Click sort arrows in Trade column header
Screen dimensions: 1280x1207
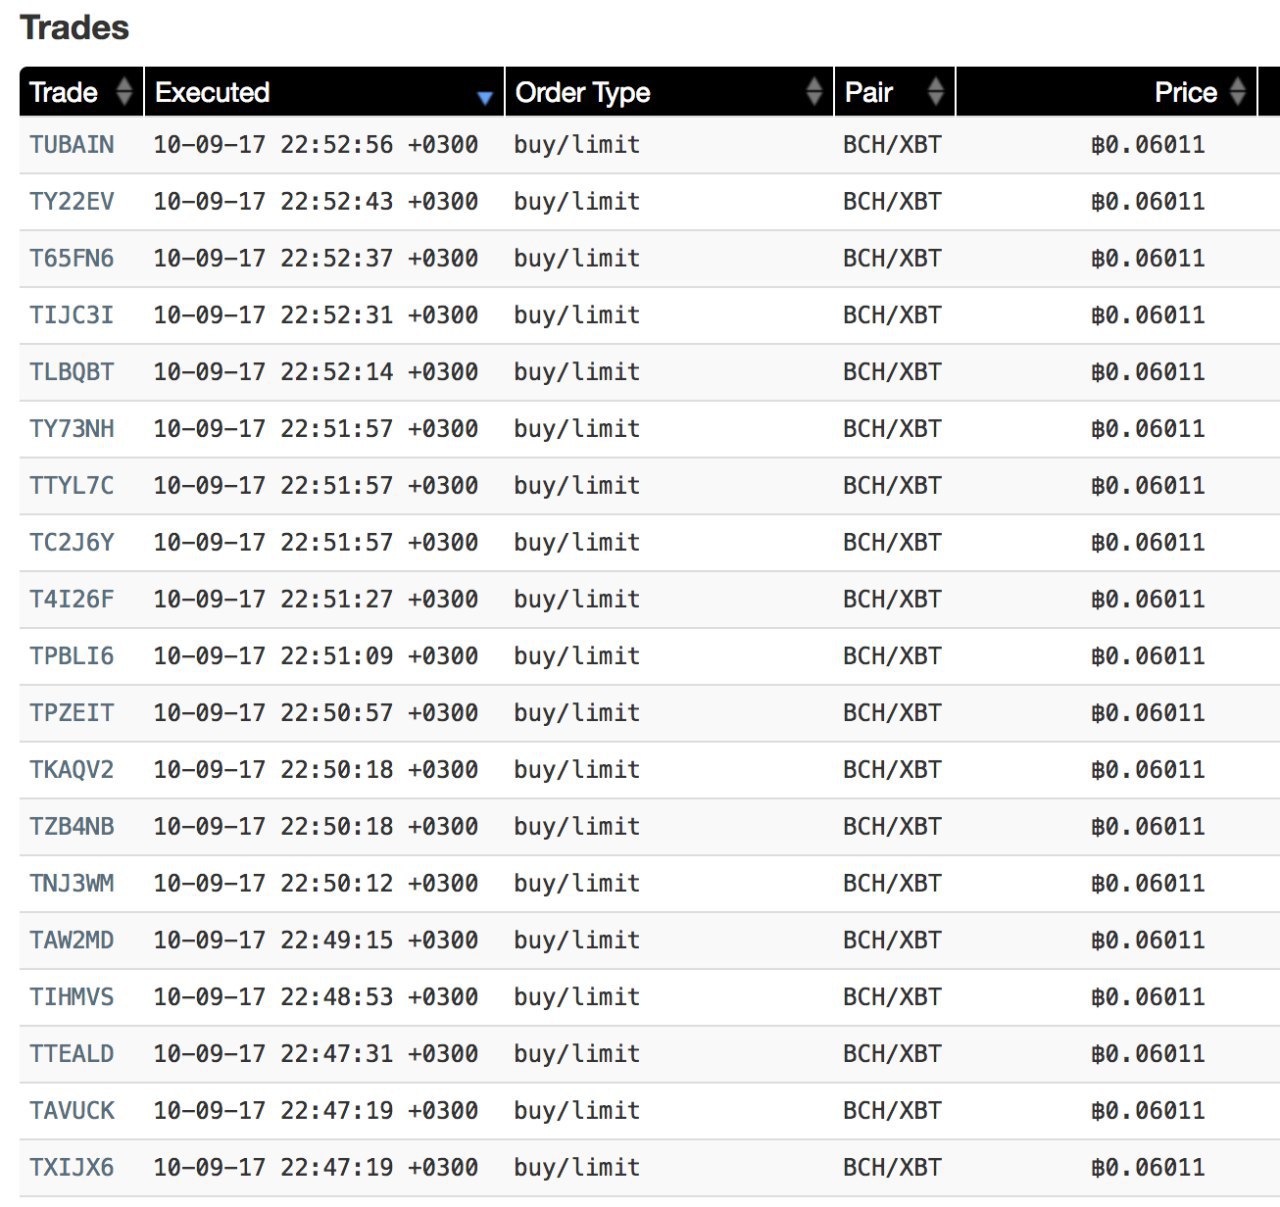pos(124,92)
